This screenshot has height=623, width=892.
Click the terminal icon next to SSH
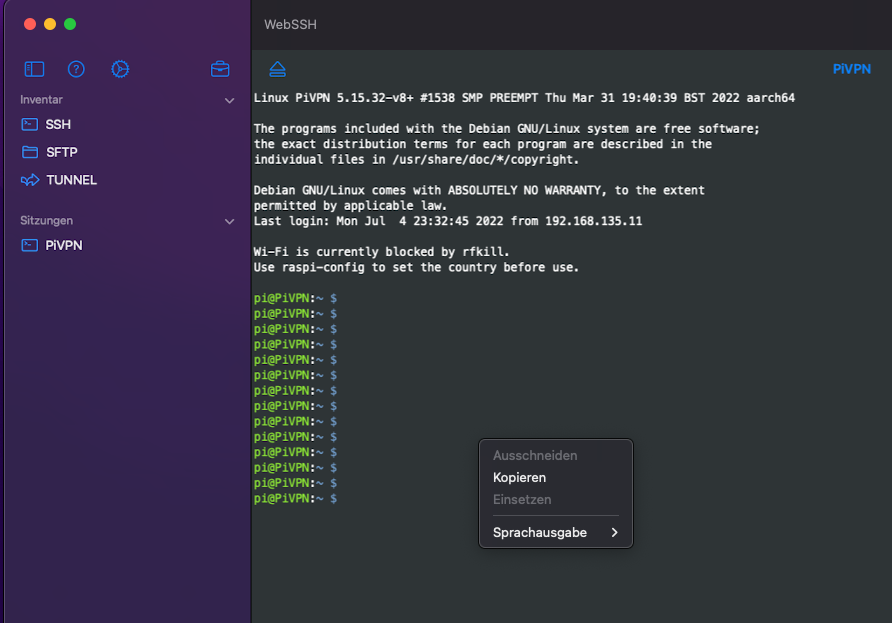[x=30, y=125]
